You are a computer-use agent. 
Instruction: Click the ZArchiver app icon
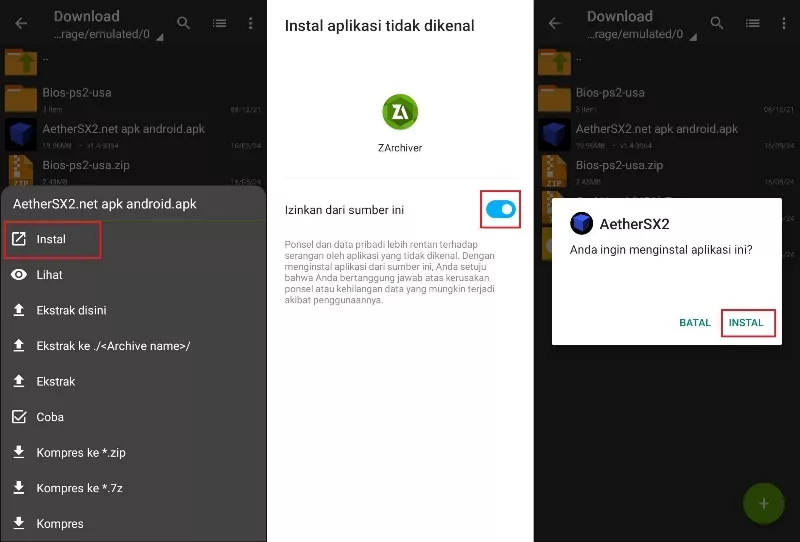click(400, 112)
